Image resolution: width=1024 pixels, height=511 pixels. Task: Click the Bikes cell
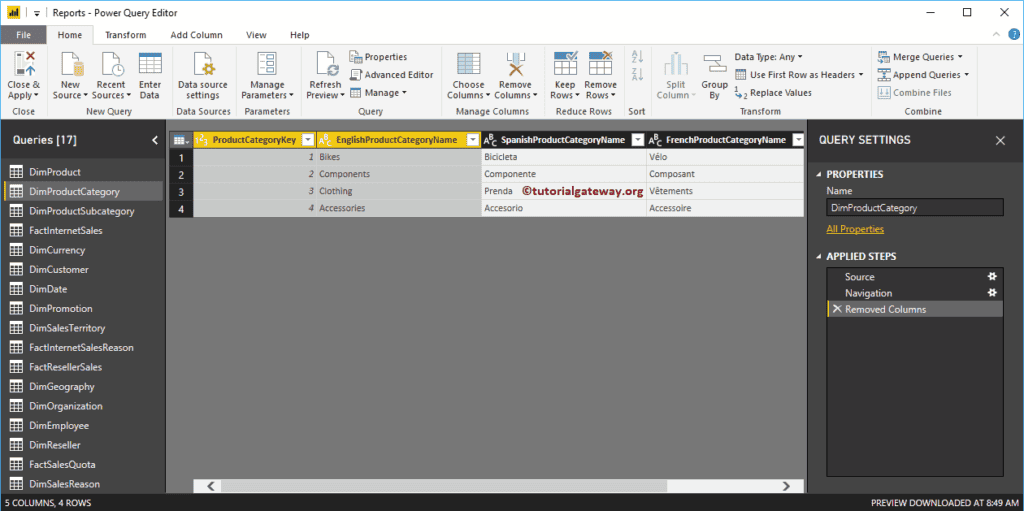pos(398,157)
